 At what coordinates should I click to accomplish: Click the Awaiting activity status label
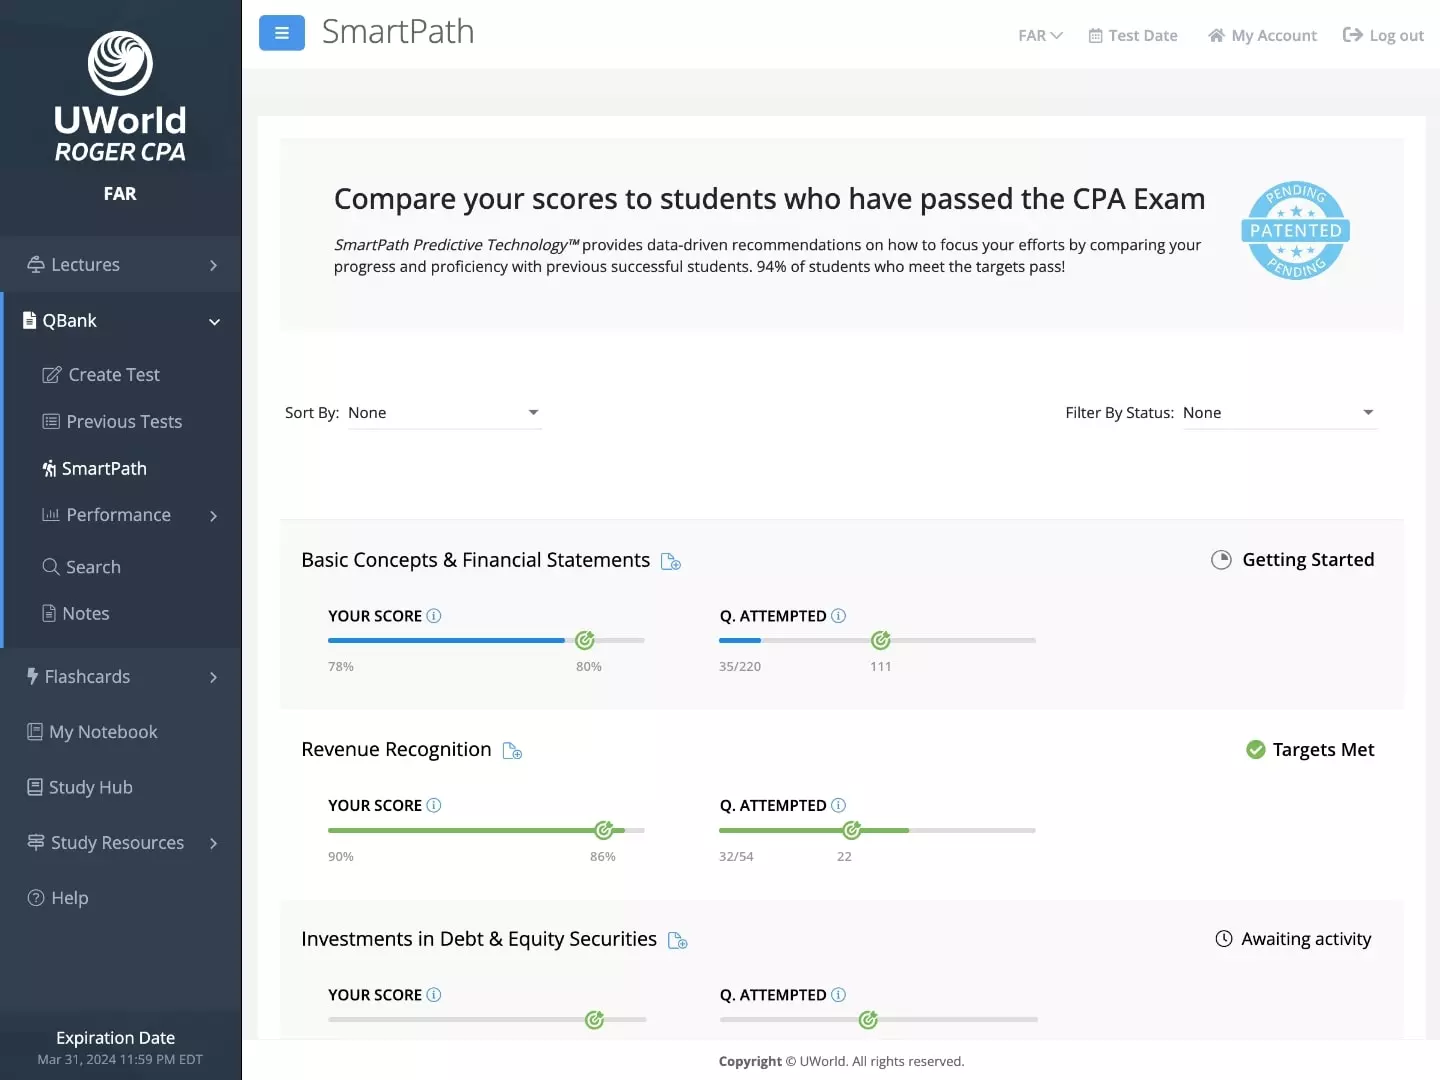pos(1306,939)
